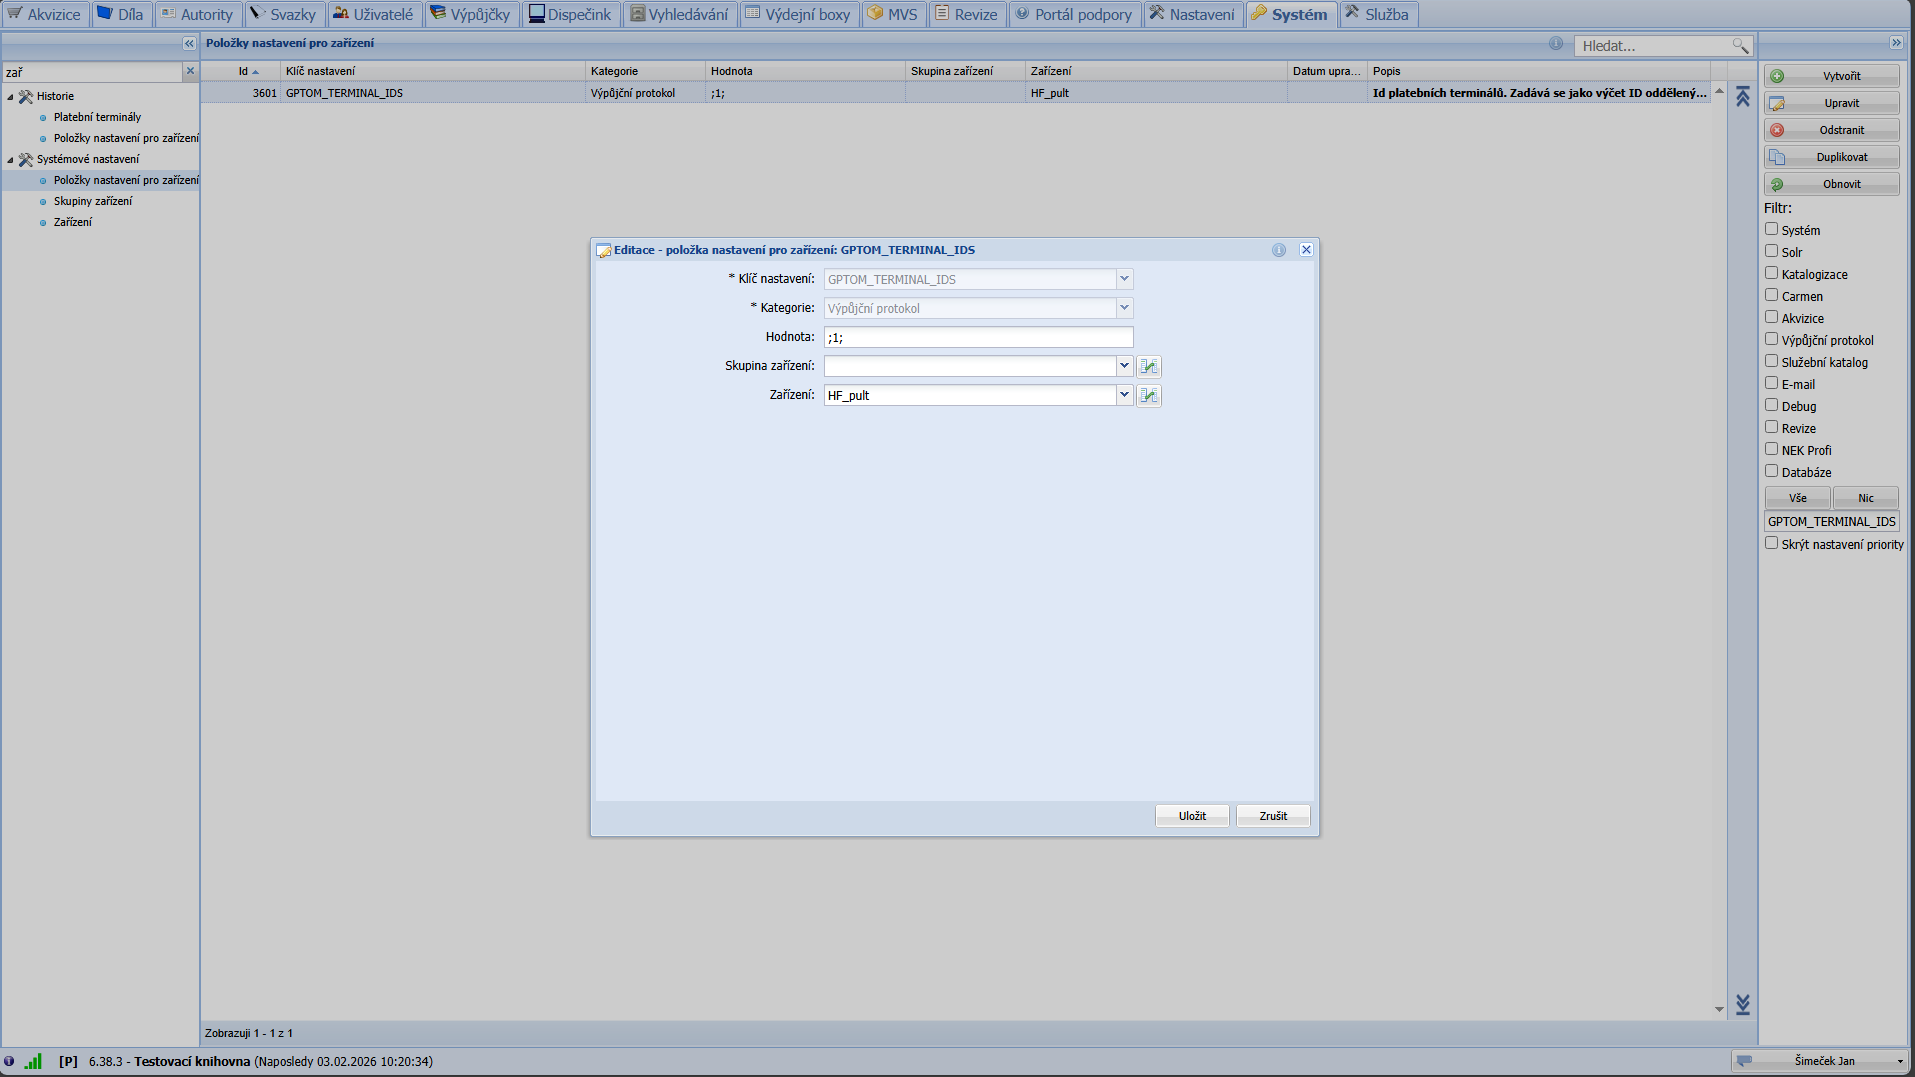This screenshot has height=1077, width=1915.
Task: Clear the tree filter with X icon
Action: coord(190,71)
